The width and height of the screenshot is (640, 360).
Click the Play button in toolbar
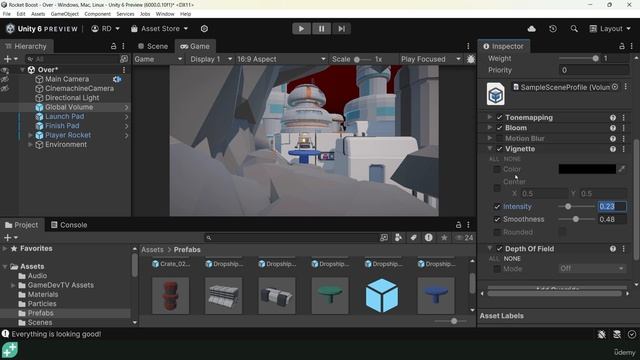[301, 29]
